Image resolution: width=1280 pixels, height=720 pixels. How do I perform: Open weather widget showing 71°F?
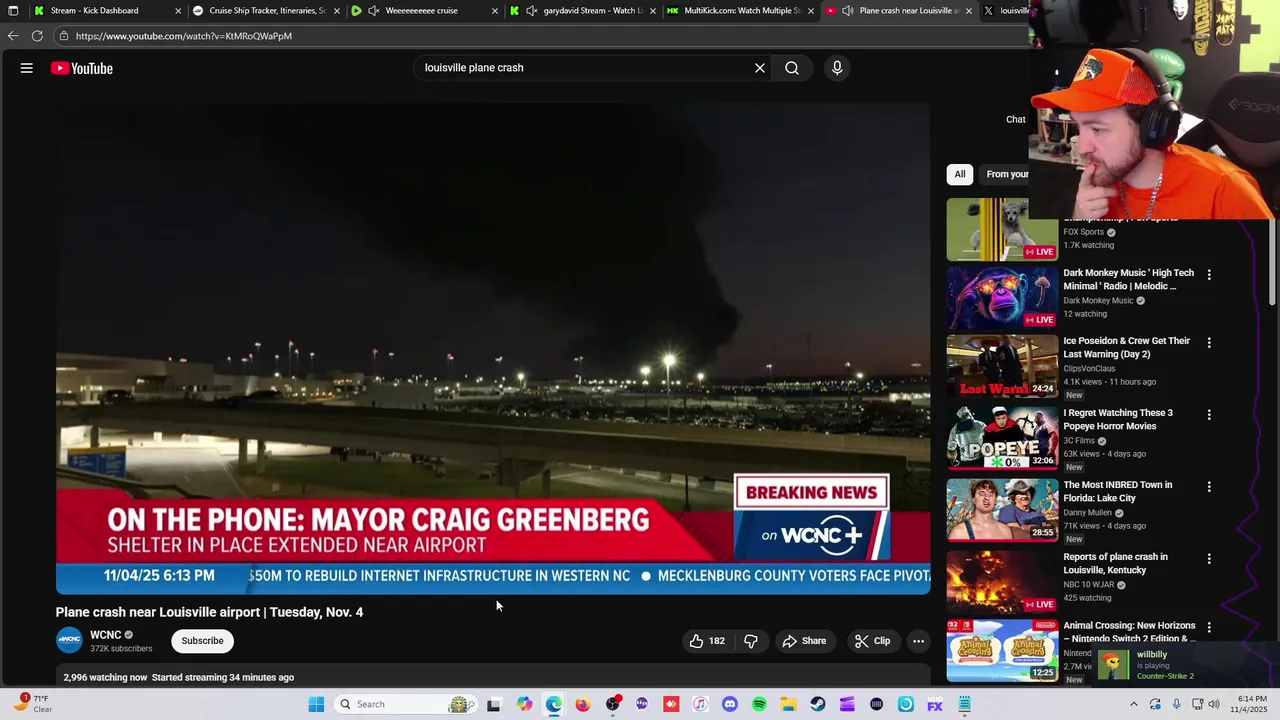click(x=32, y=704)
